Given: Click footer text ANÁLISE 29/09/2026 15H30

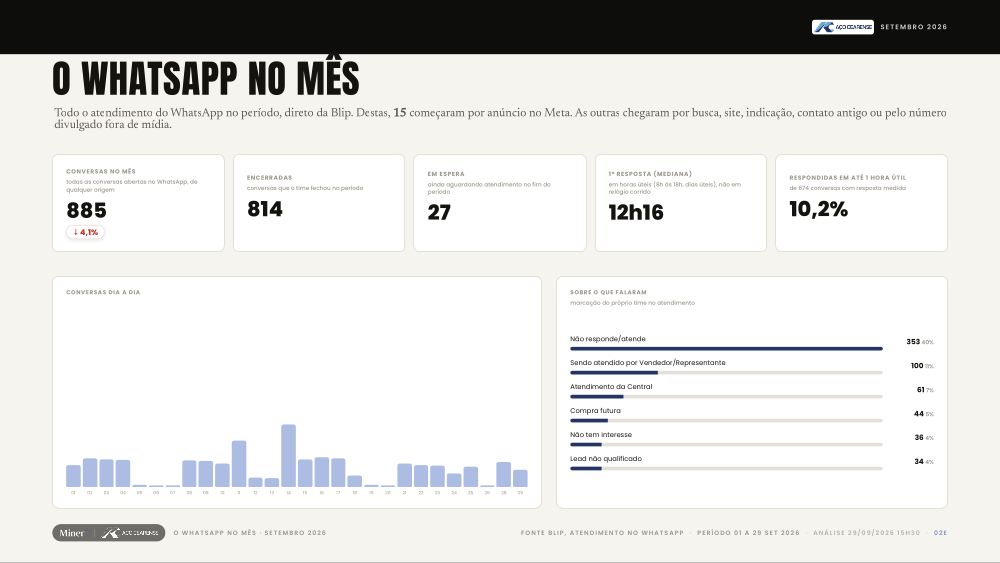Looking at the screenshot, I should [x=867, y=532].
